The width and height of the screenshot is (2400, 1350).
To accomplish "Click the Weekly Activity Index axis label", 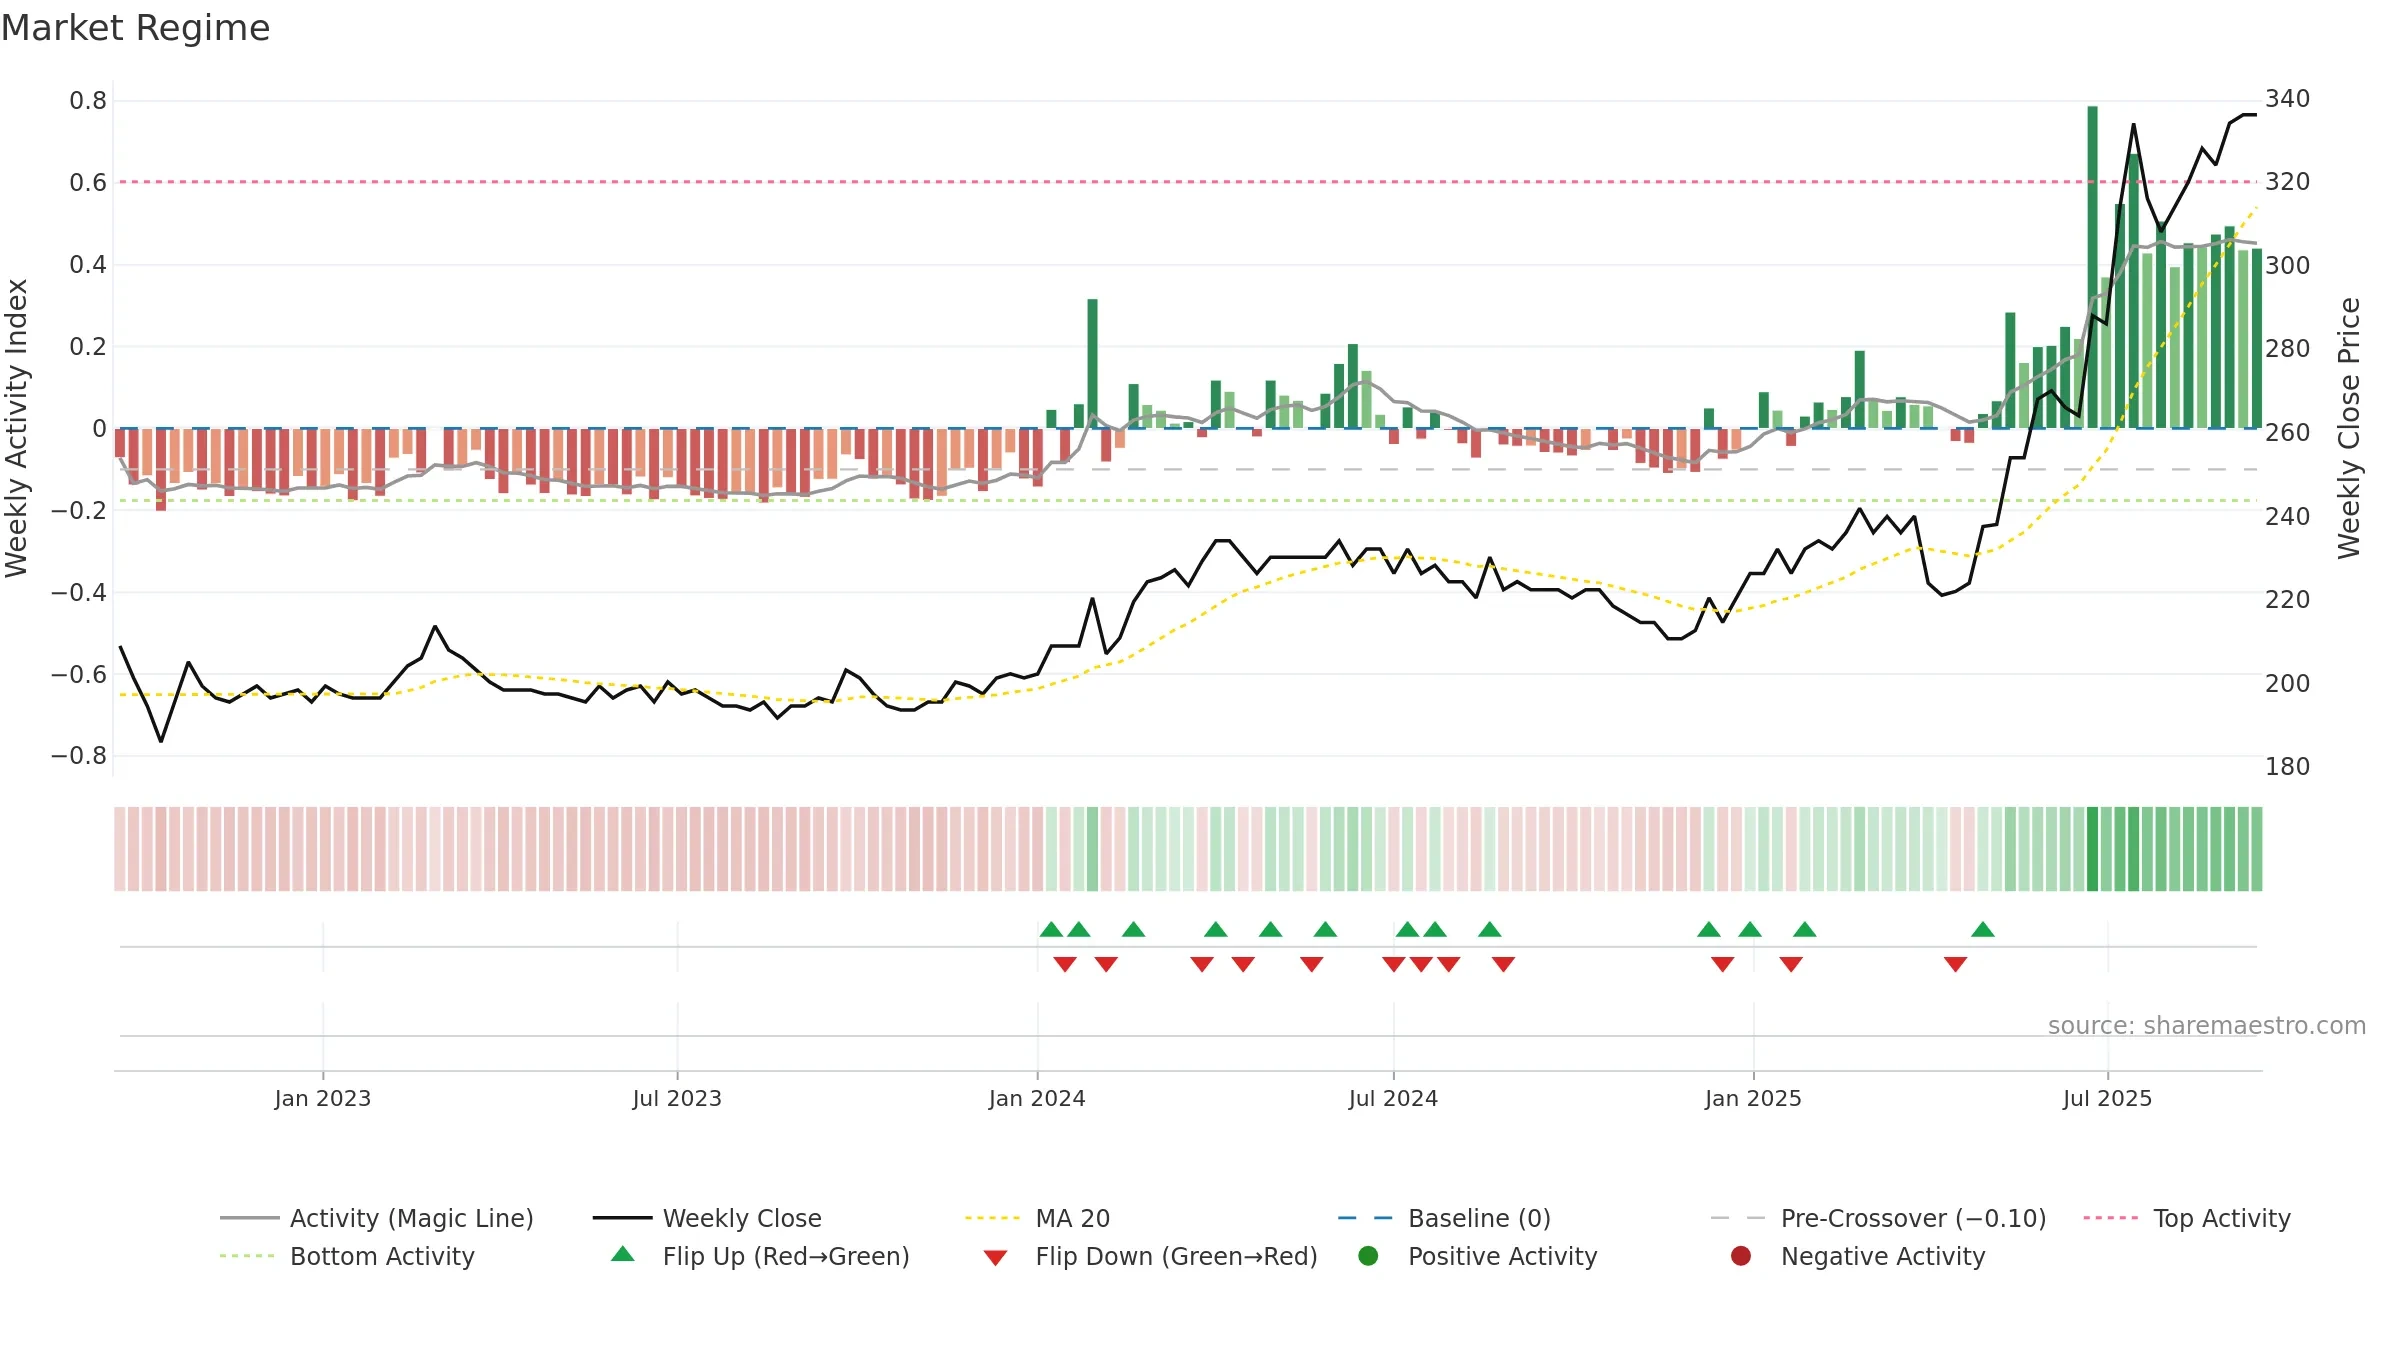I will [17, 428].
